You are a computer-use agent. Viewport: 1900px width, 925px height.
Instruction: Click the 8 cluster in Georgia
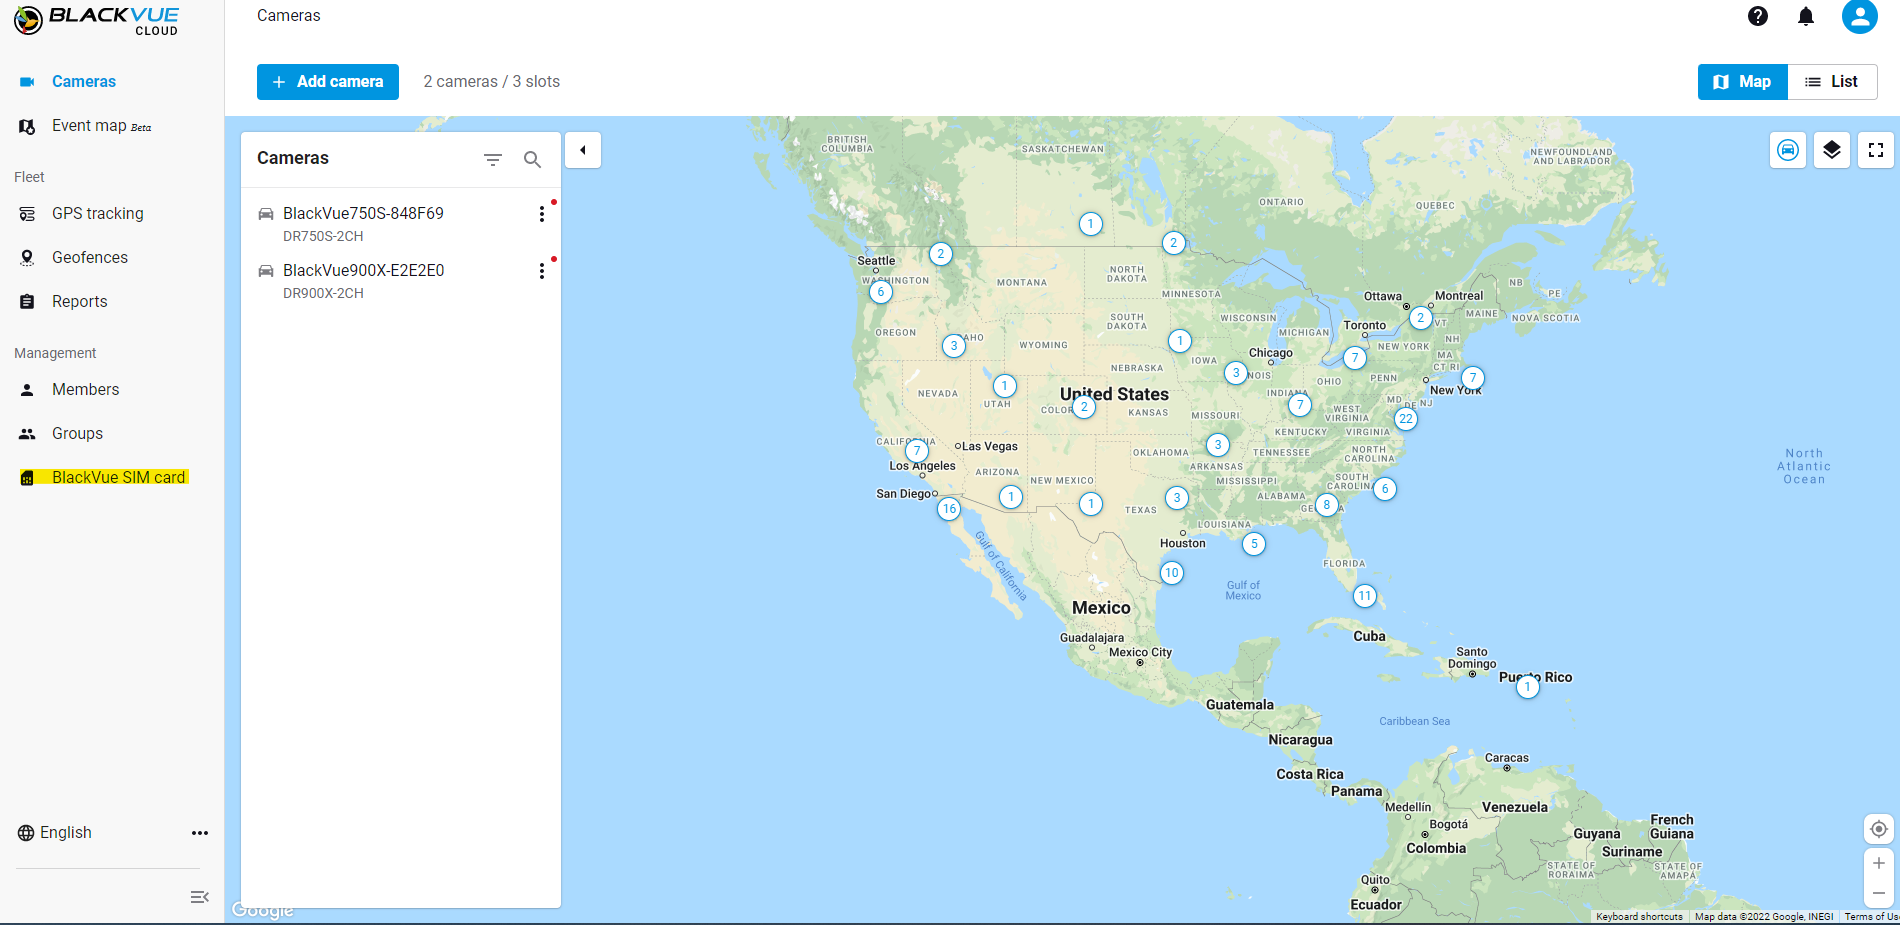tap(1327, 505)
